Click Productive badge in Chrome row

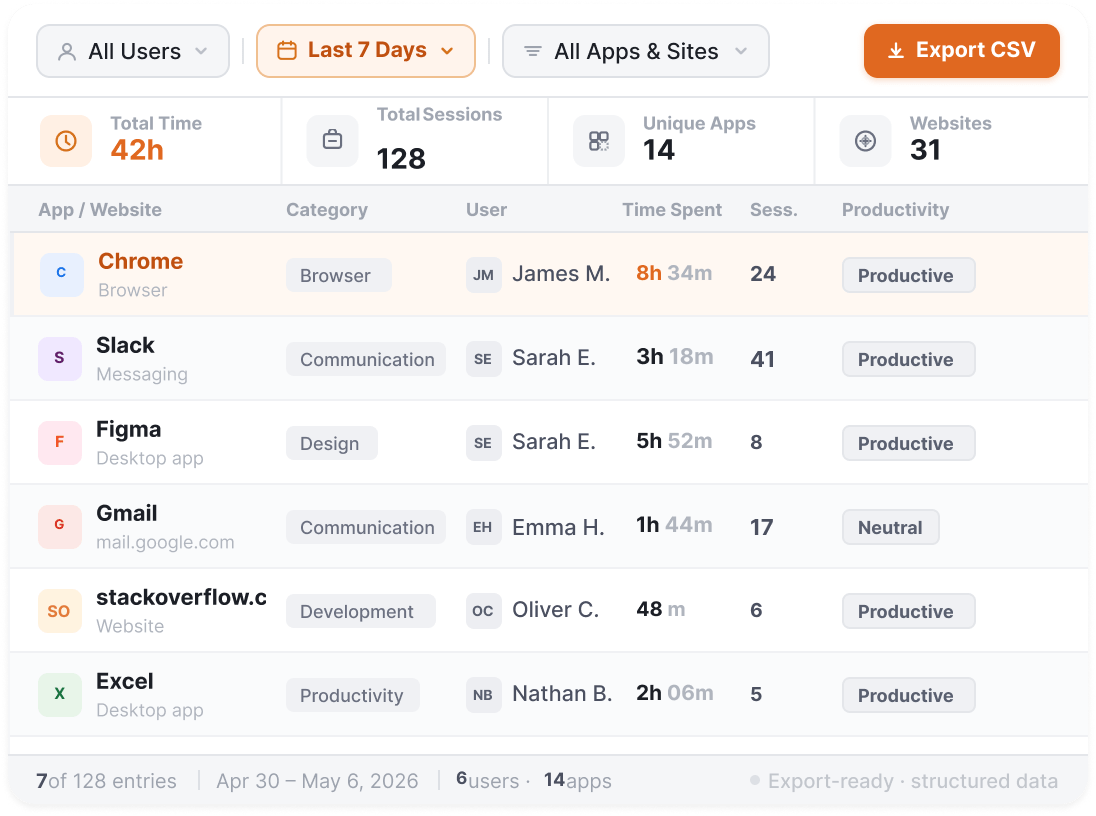pyautogui.click(x=908, y=275)
